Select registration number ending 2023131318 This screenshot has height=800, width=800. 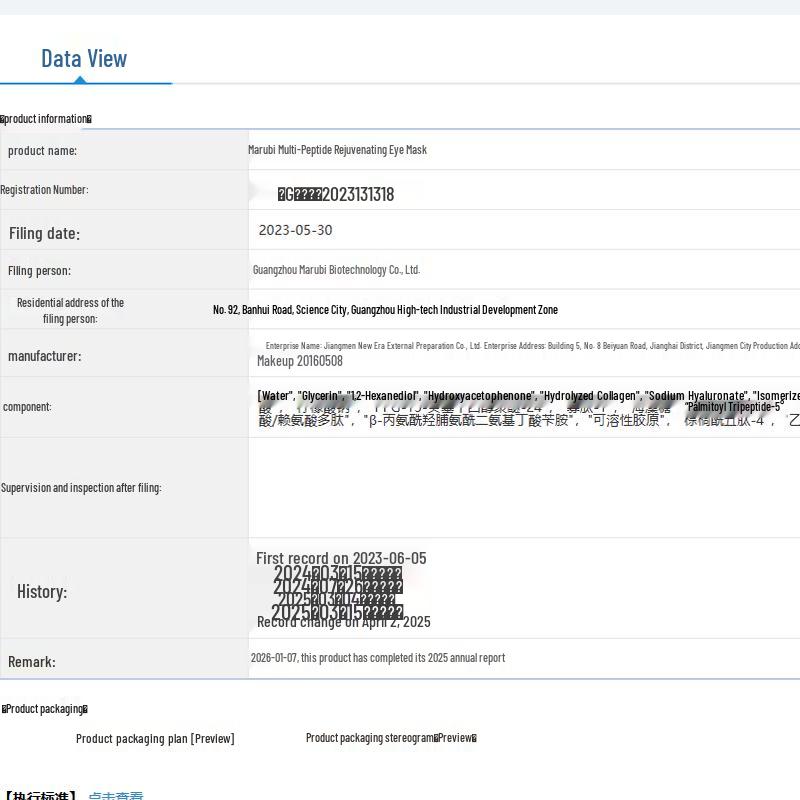[x=336, y=194]
